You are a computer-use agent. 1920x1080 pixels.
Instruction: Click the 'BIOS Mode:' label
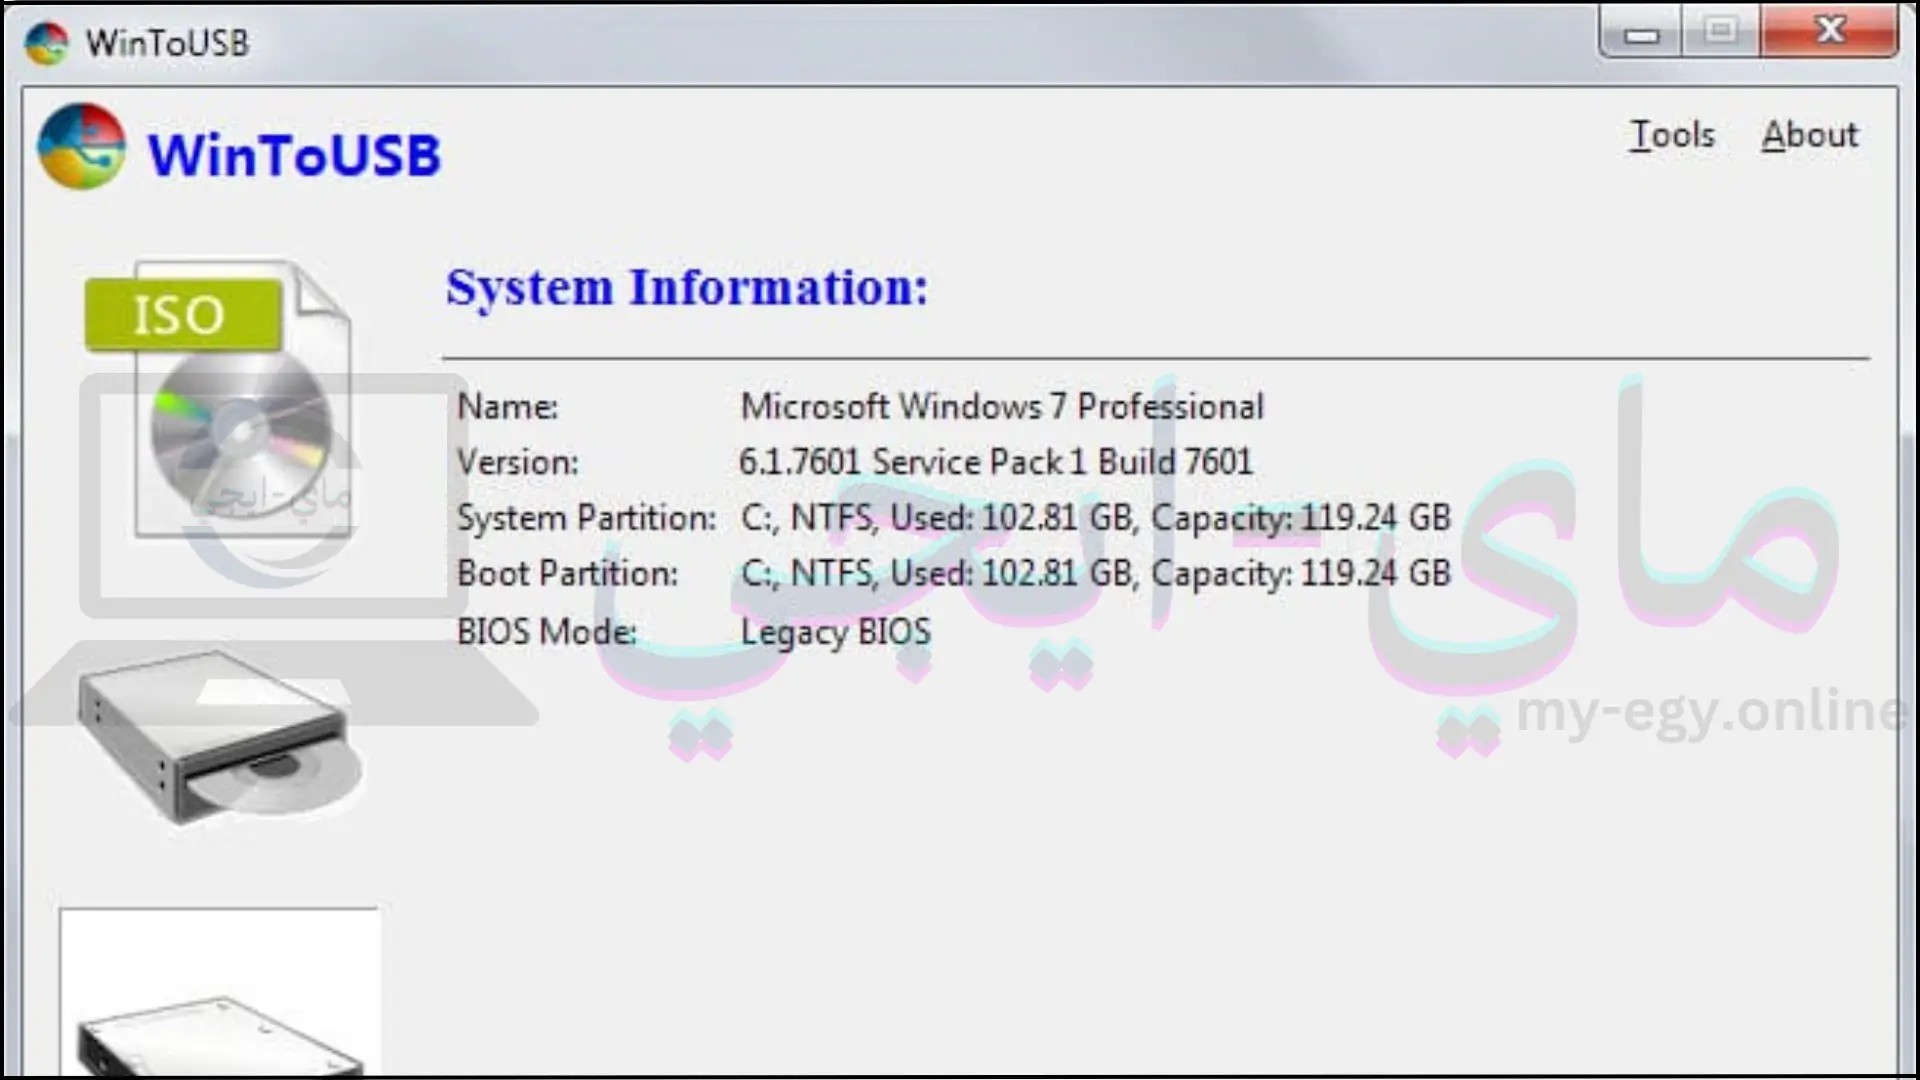pos(547,632)
